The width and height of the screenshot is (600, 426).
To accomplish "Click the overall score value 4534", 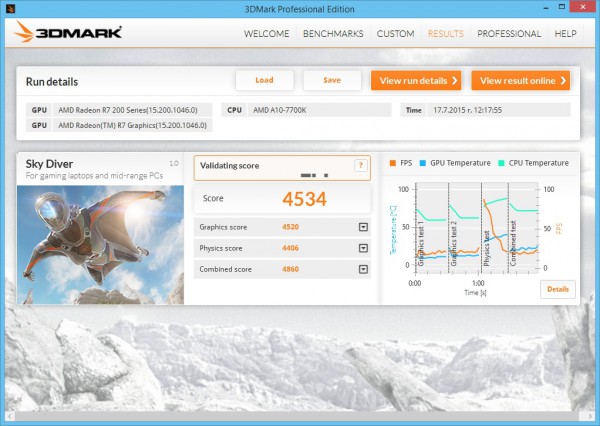I will [305, 199].
